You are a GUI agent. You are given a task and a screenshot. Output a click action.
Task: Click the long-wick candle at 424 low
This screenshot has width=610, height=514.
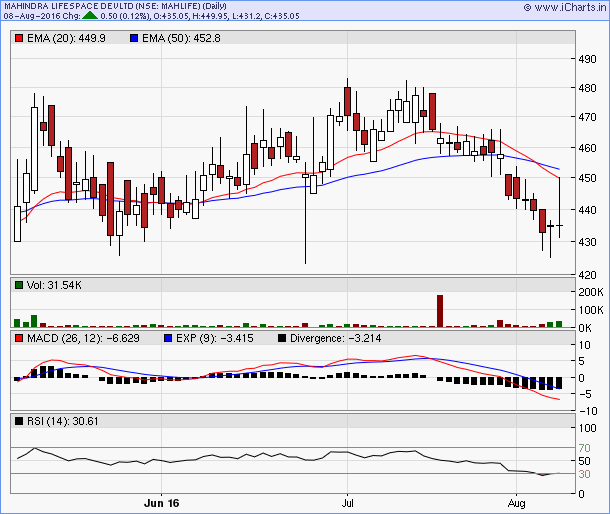pyautogui.click(x=305, y=213)
